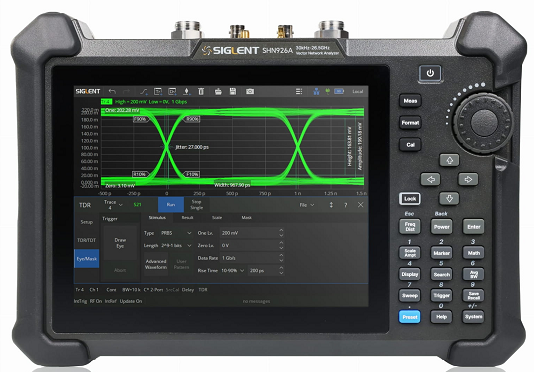Switch to the Result tab
Viewport: 534px width, 372px height.
[x=187, y=217]
